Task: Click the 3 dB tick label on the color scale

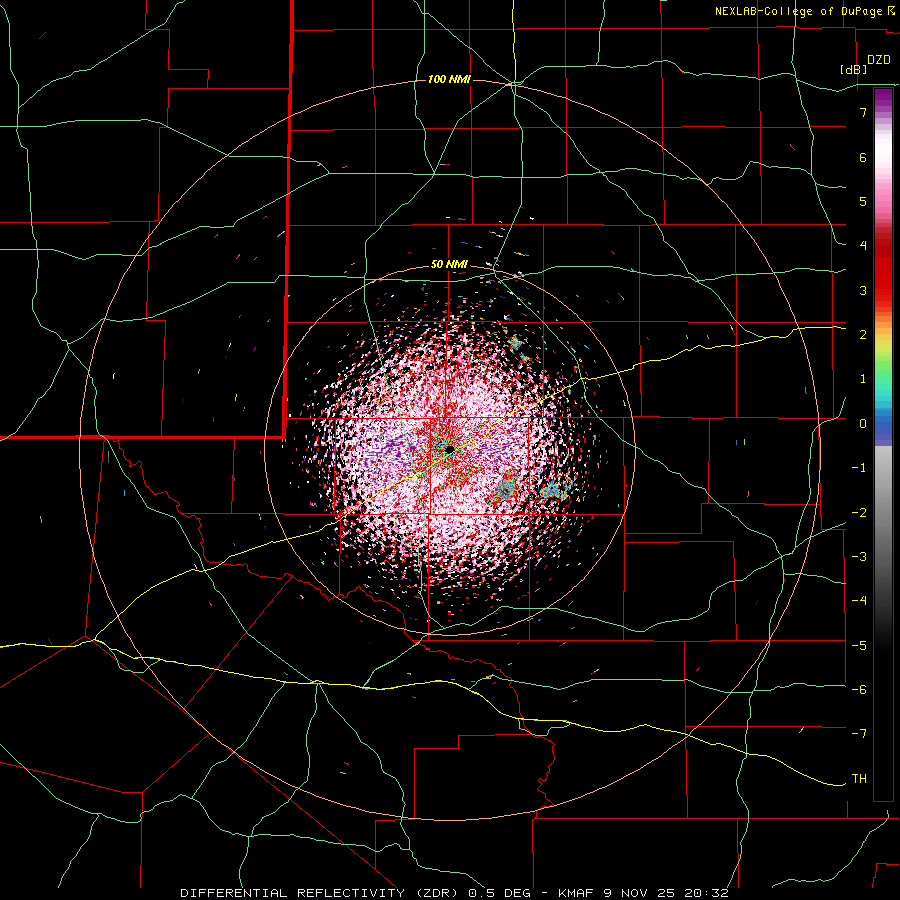Action: click(863, 290)
